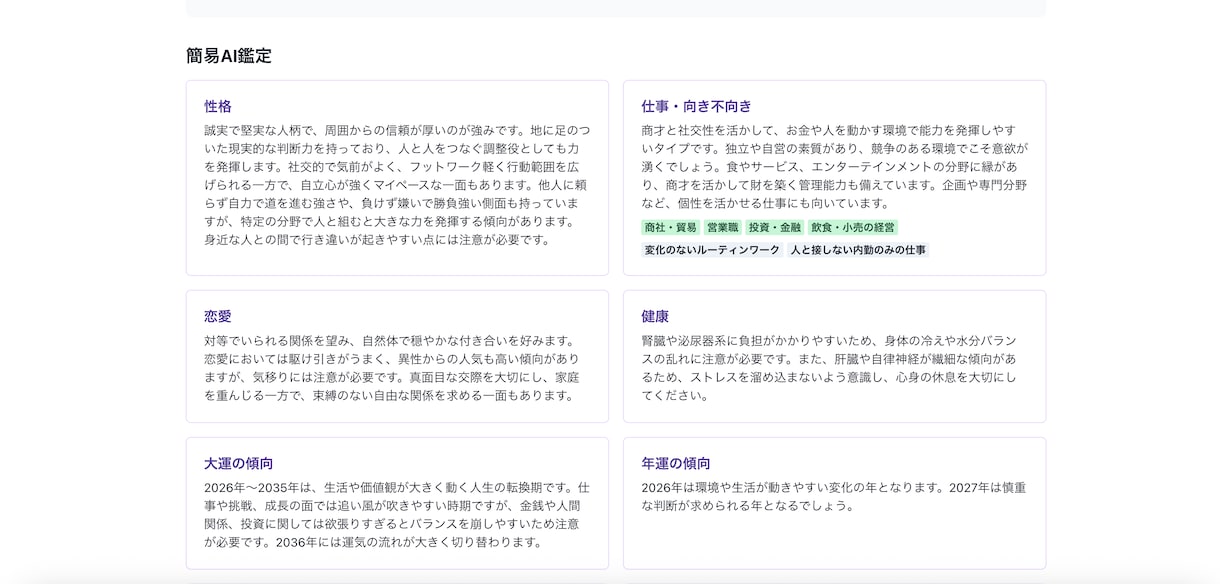The image size is (1220, 584).
Task: Click the paragraph starting 誠実で堅実な人柄で
Action: [x=397, y=185]
